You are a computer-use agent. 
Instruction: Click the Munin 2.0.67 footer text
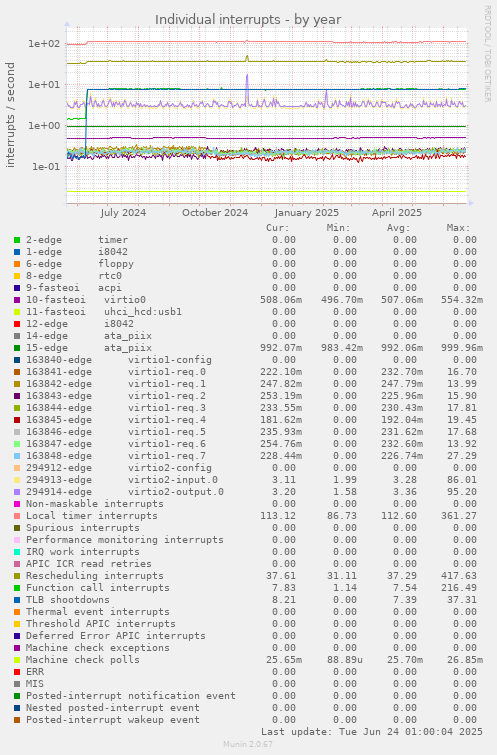[248, 744]
